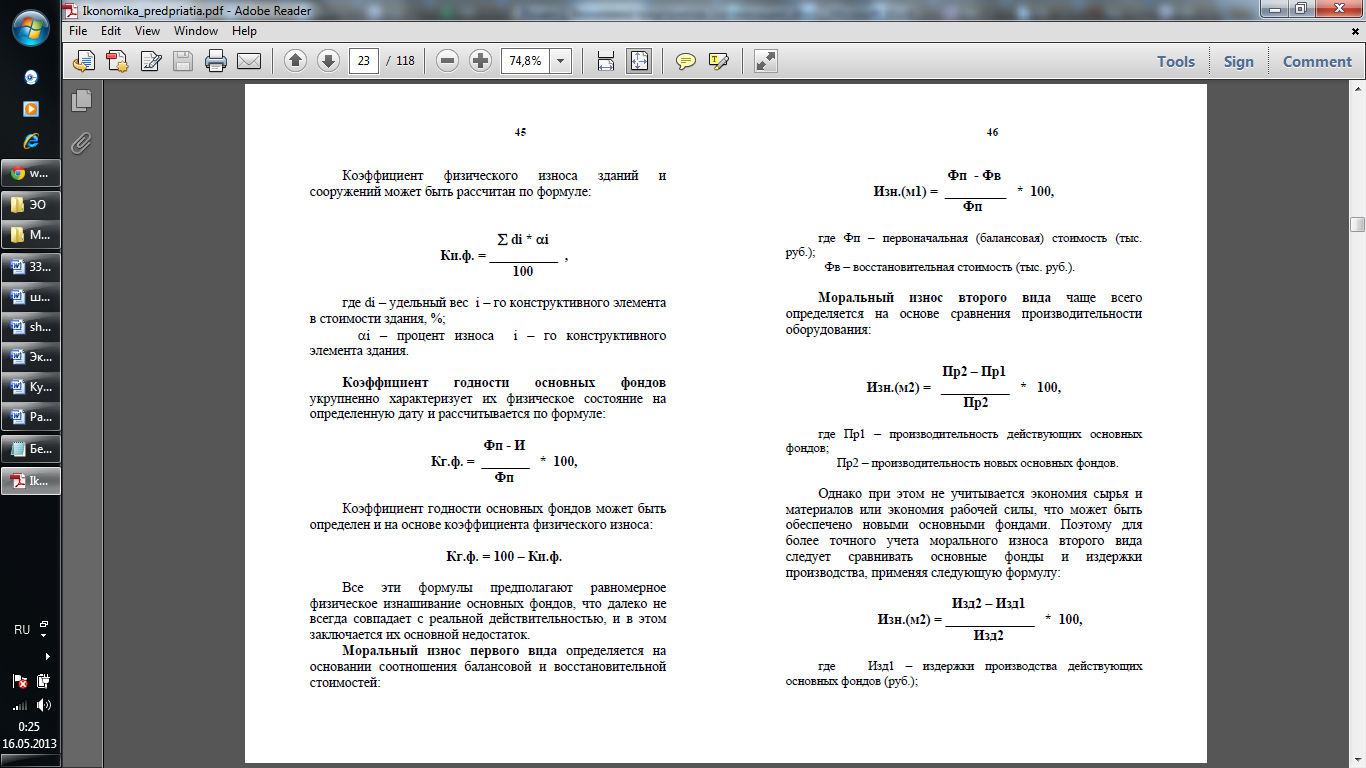Click the scrollbar down arrow

pyautogui.click(x=1357, y=759)
